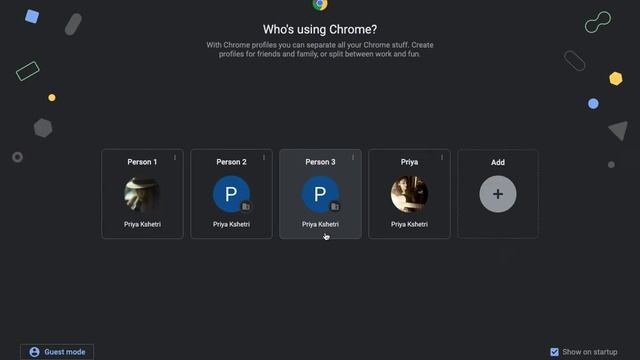The width and height of the screenshot is (640, 360).
Task: Click the 'Priya' profile name label
Action: point(409,162)
